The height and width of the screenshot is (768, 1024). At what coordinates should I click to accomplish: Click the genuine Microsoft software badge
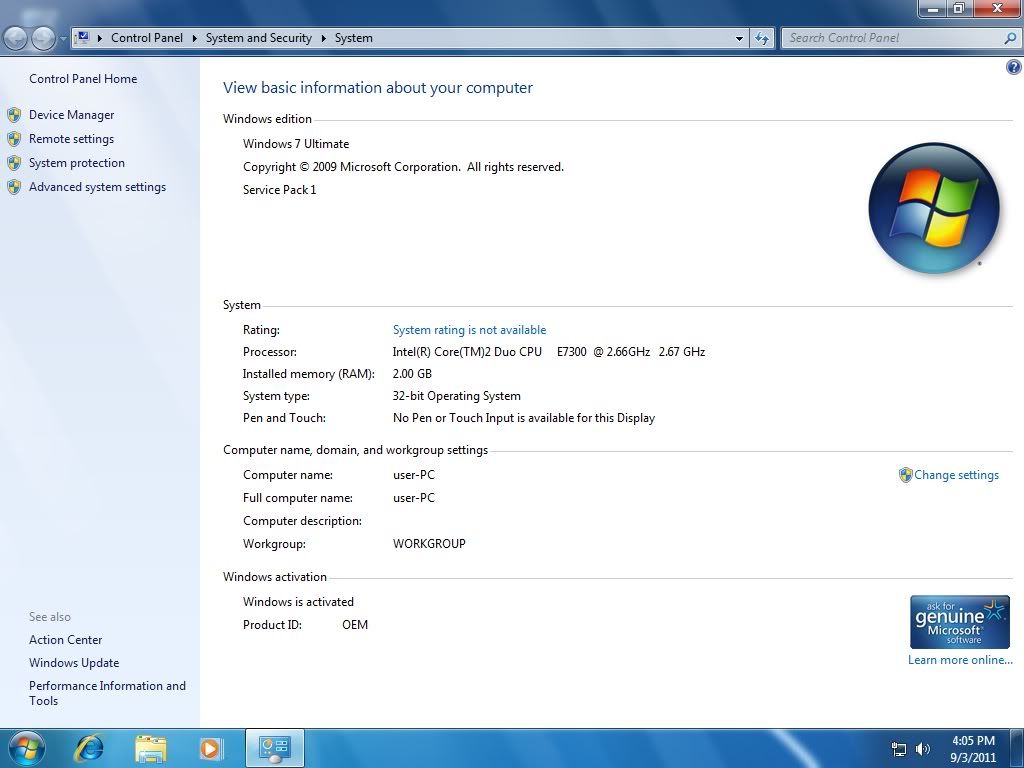959,622
